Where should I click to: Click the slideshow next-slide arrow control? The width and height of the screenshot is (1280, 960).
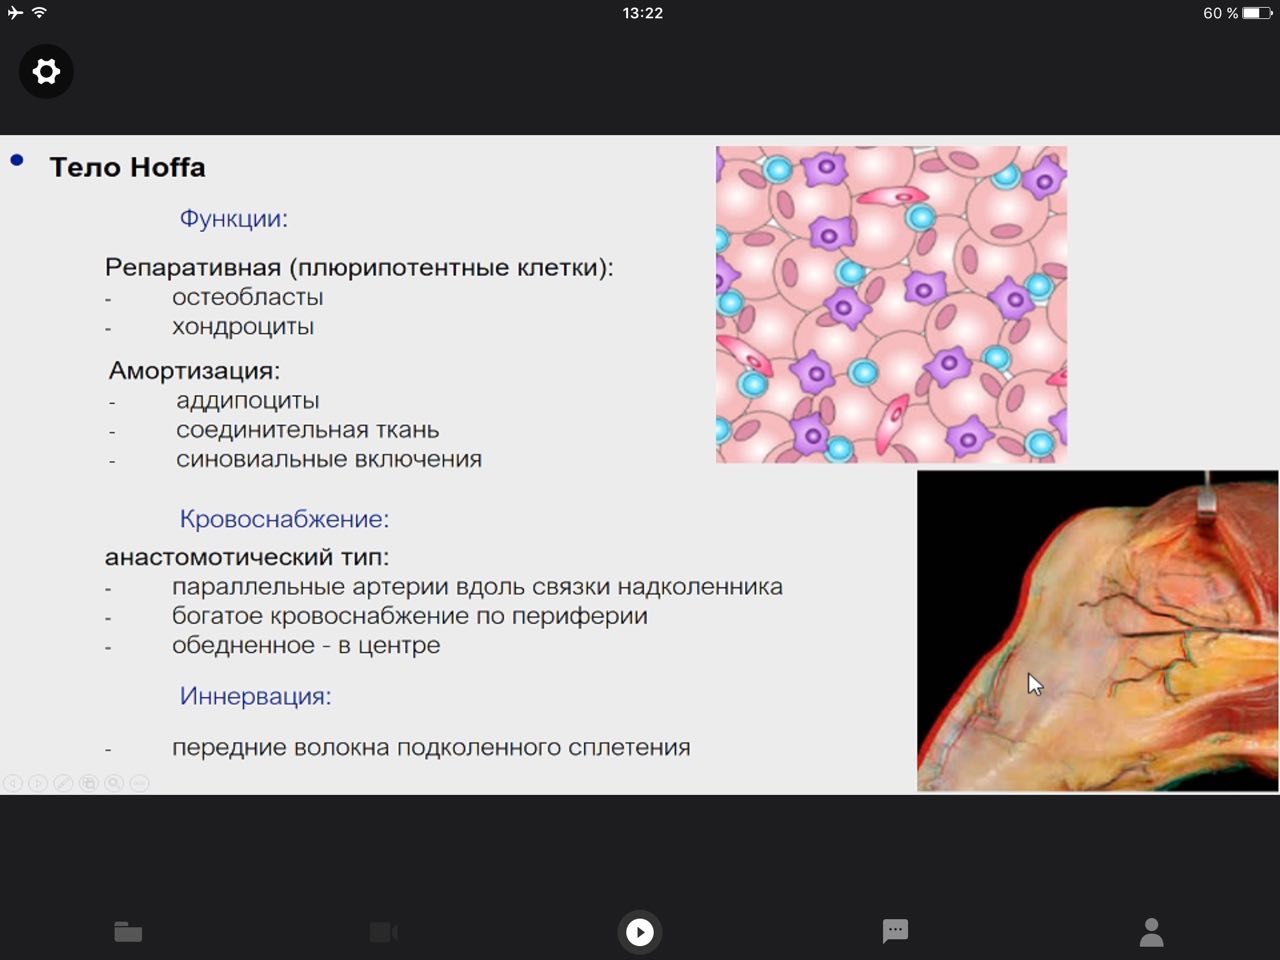[x=38, y=783]
